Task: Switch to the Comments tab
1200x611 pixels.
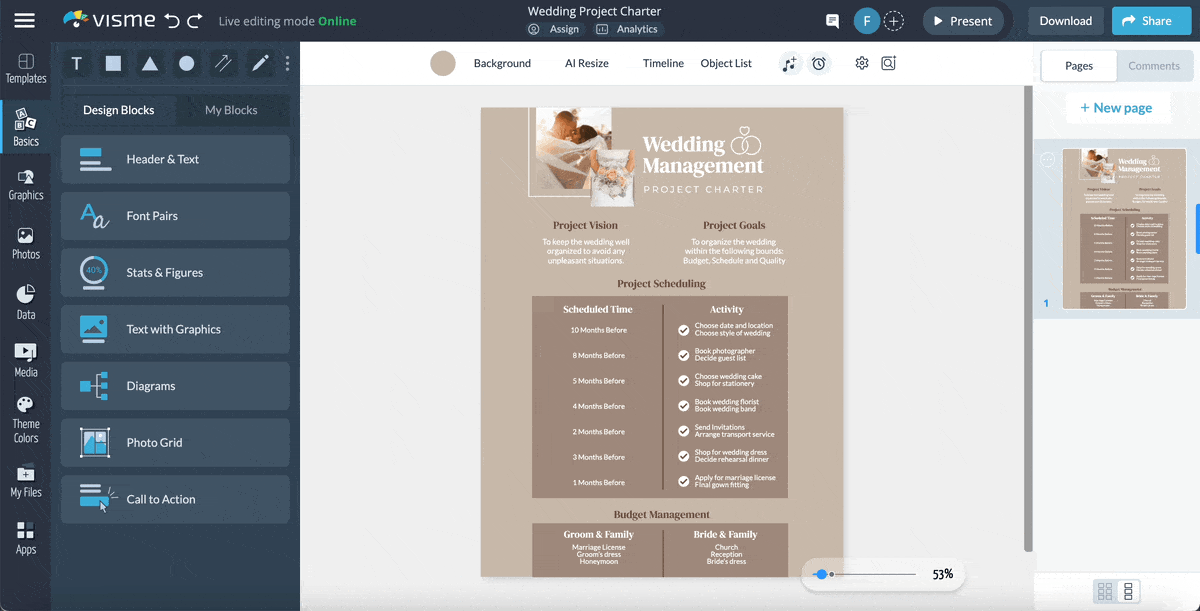Action: [x=1154, y=65]
